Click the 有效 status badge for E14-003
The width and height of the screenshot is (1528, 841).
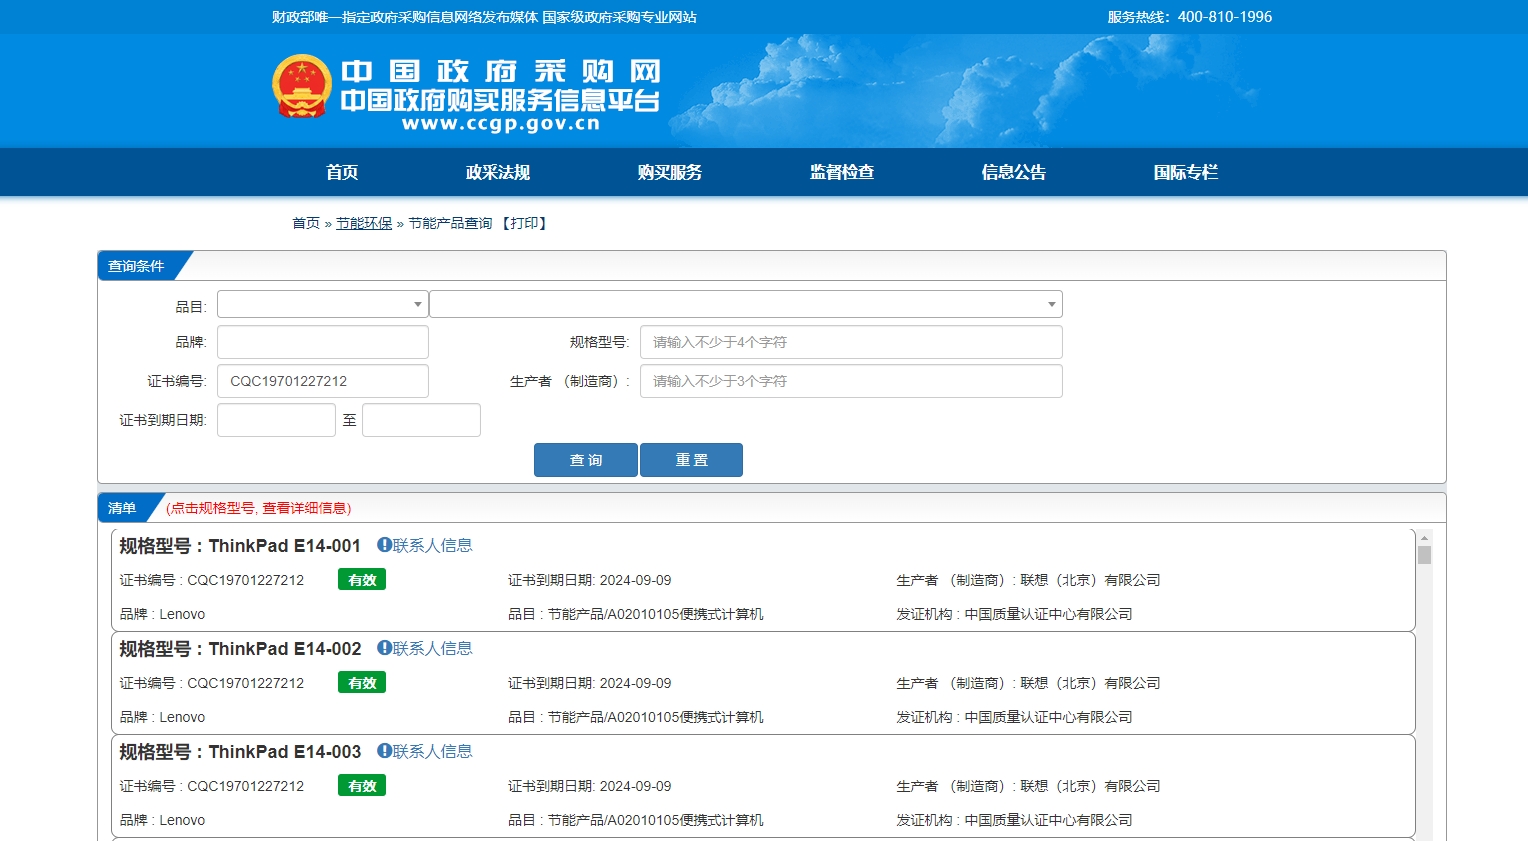click(x=362, y=786)
